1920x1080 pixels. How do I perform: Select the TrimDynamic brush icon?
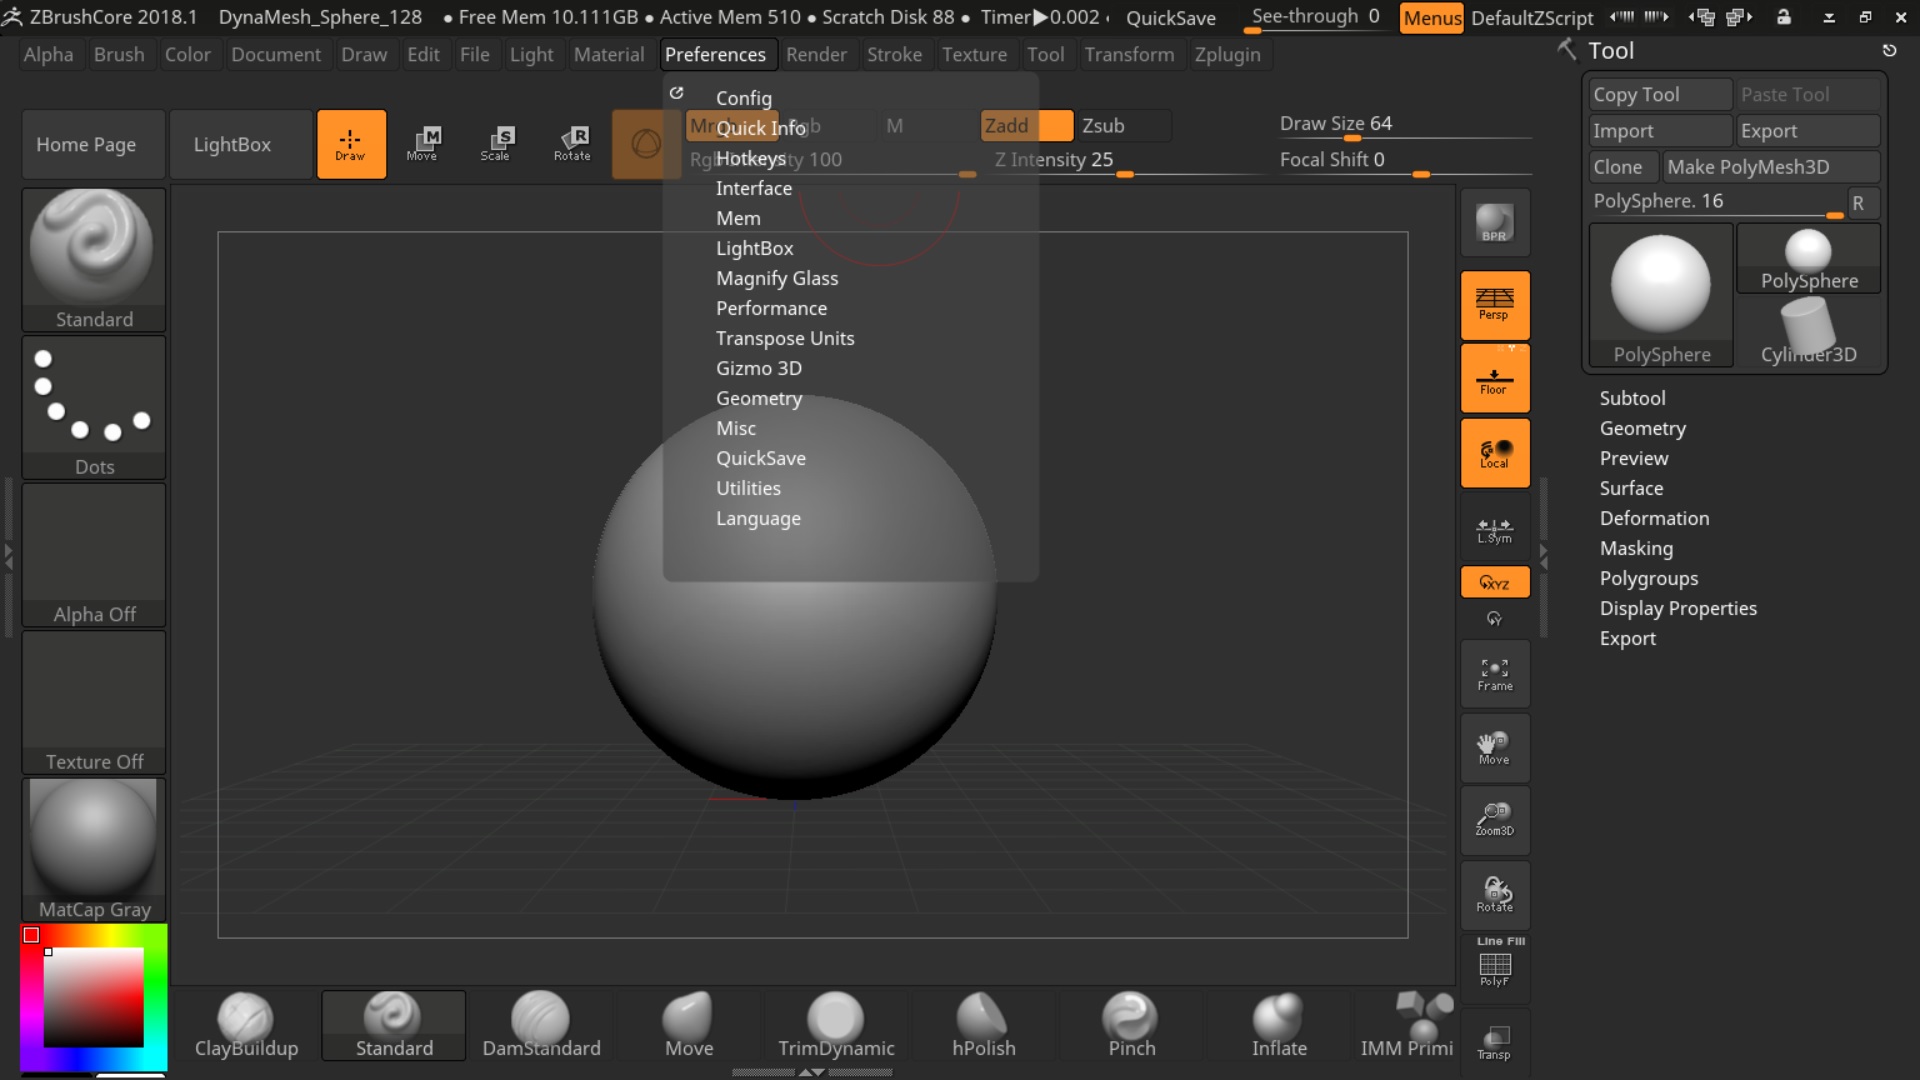click(836, 1025)
